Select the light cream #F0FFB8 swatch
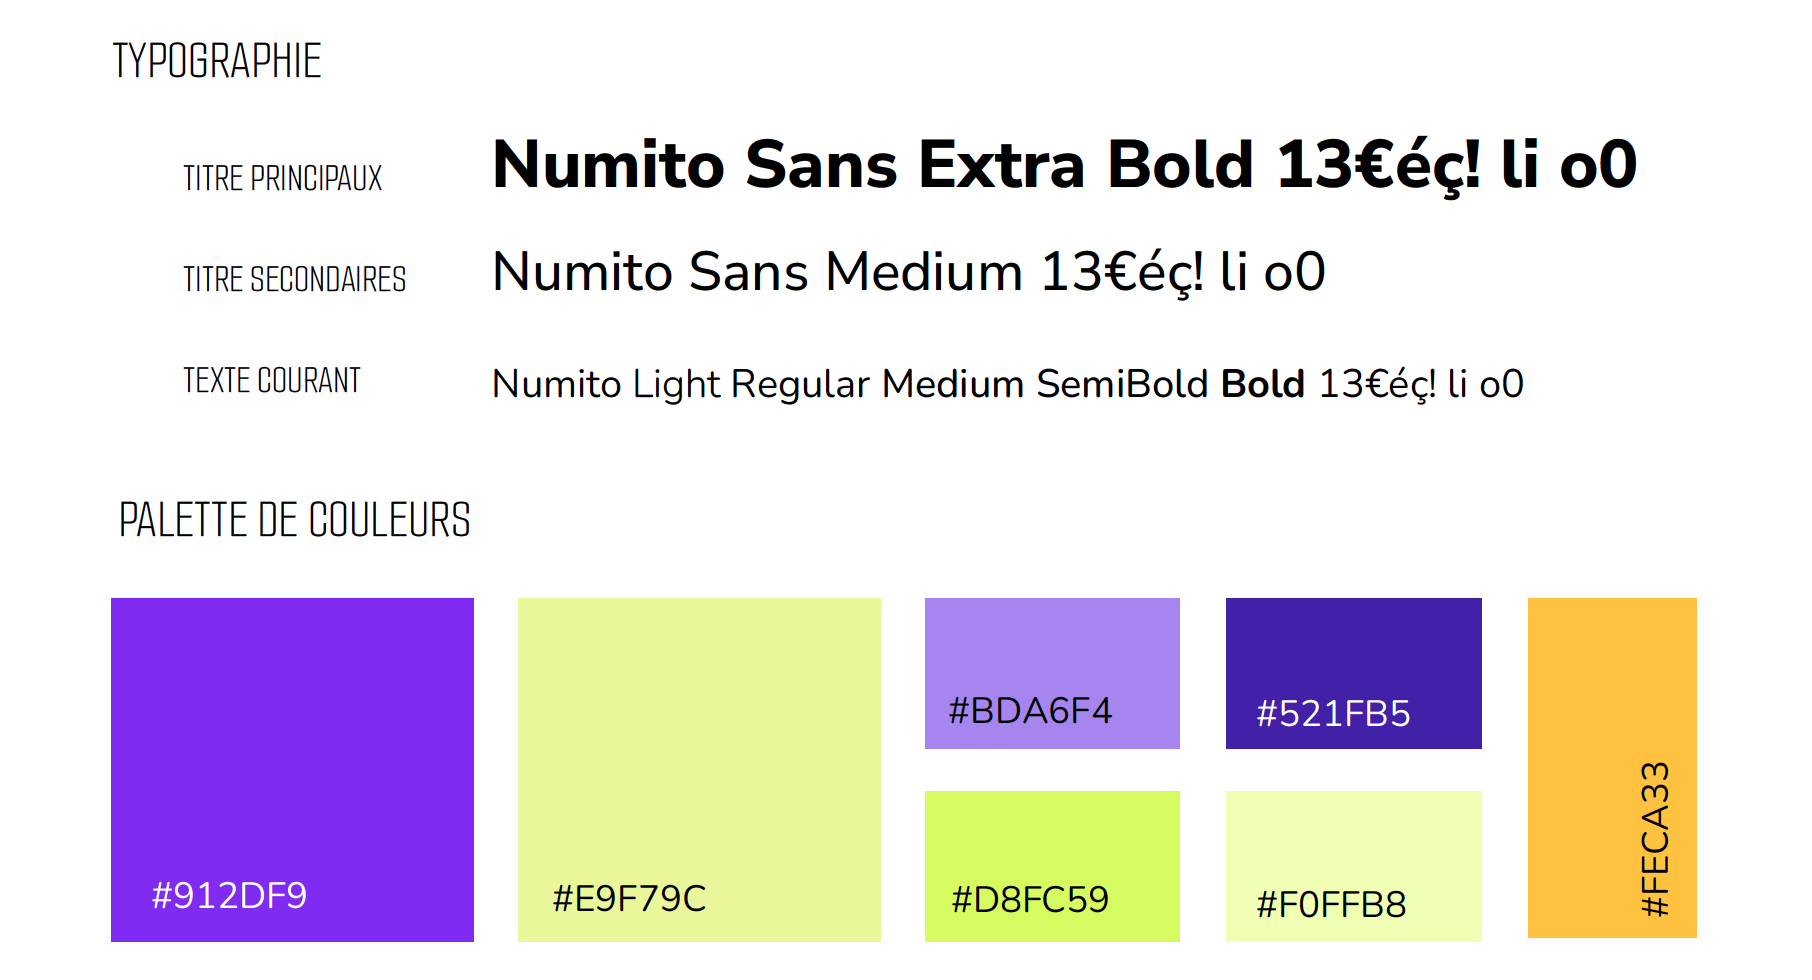 (x=1354, y=866)
